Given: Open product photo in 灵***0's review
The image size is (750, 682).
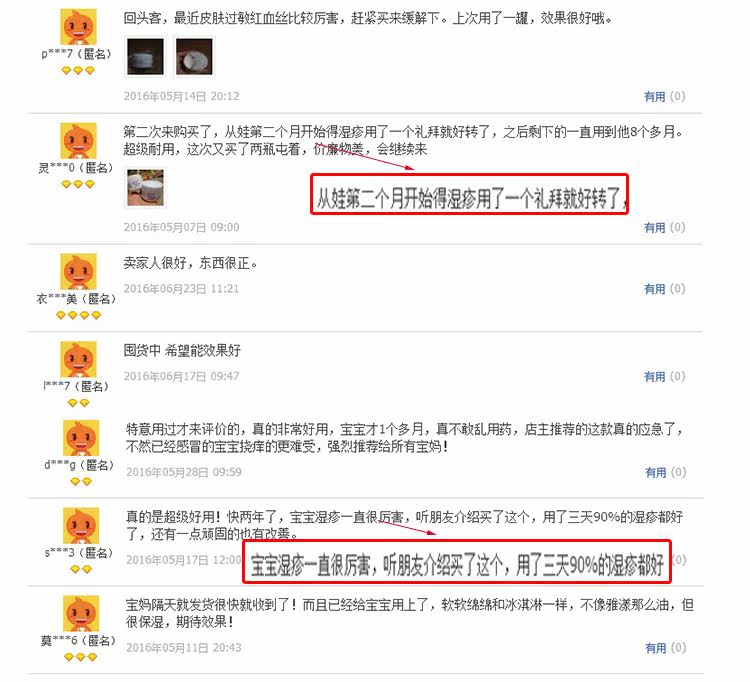Looking at the screenshot, I should click(145, 188).
